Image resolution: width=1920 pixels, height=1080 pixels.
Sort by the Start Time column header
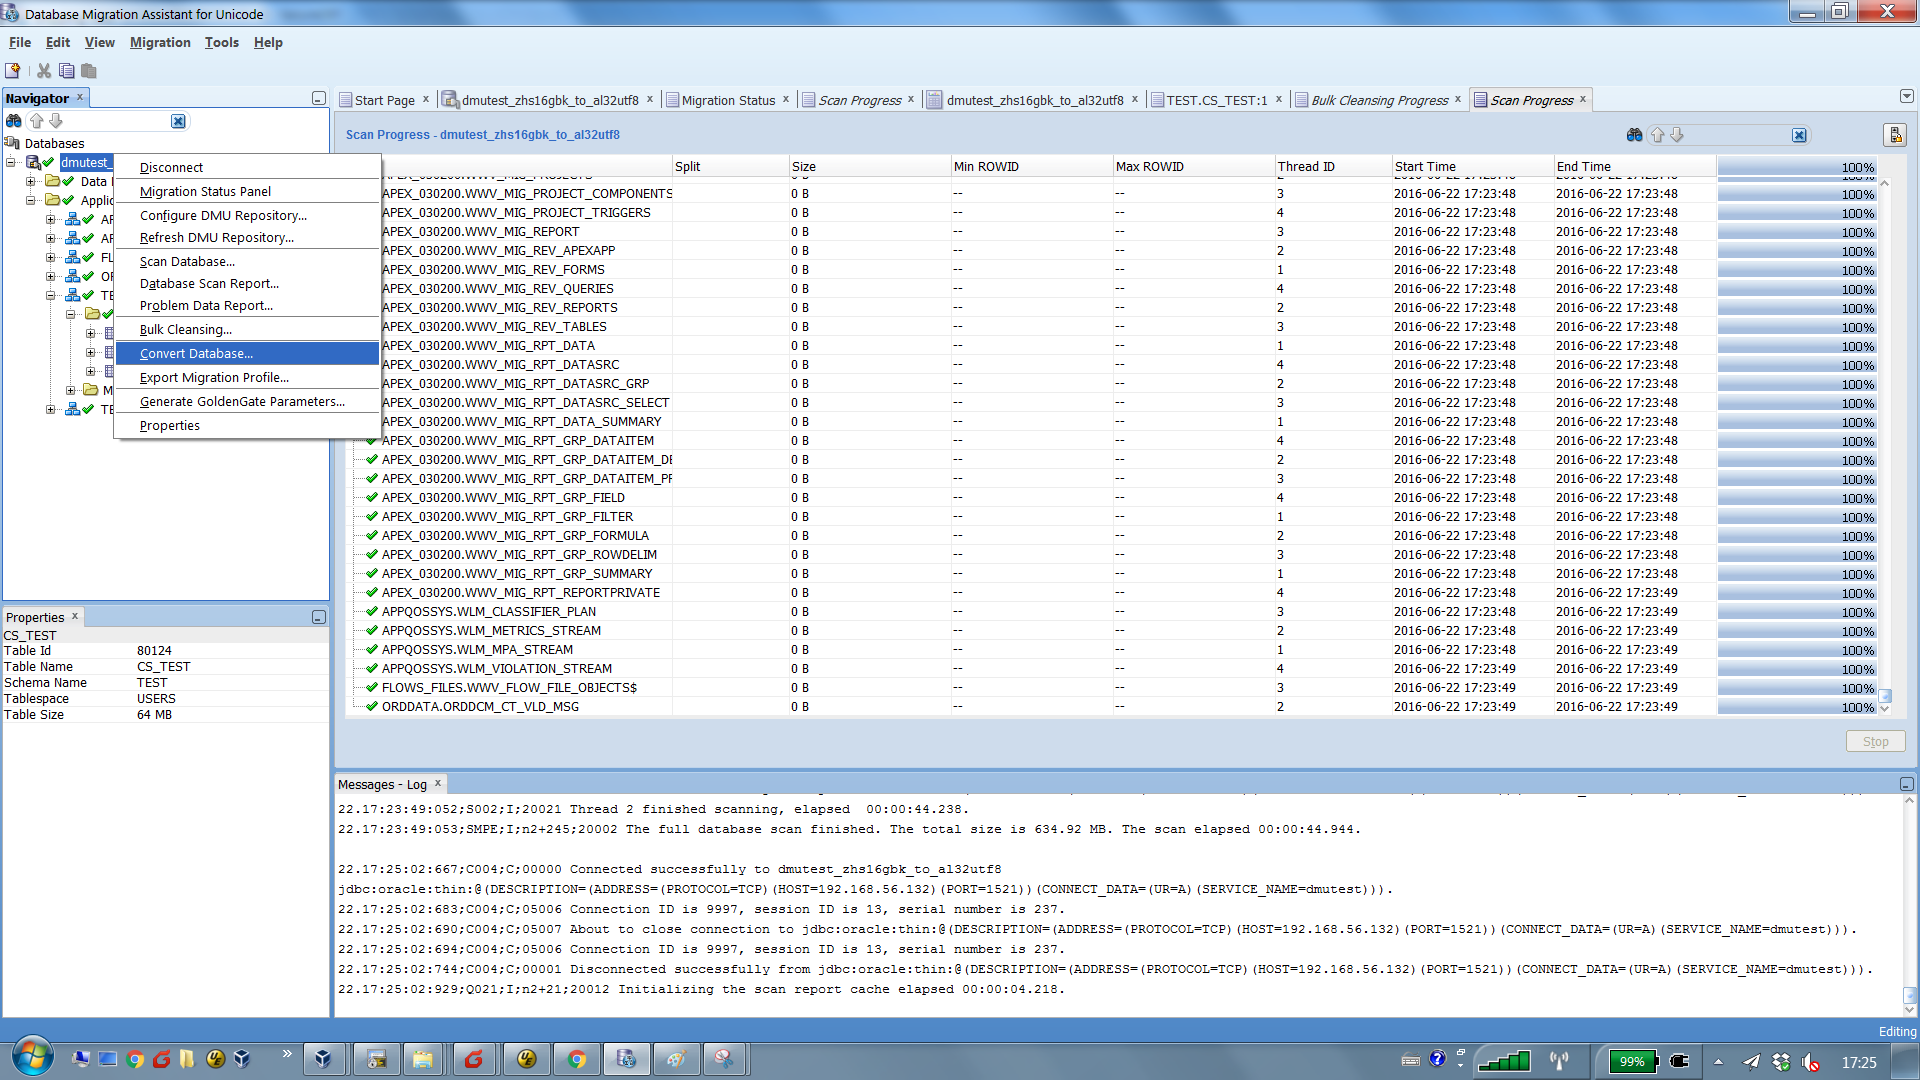click(x=1472, y=166)
